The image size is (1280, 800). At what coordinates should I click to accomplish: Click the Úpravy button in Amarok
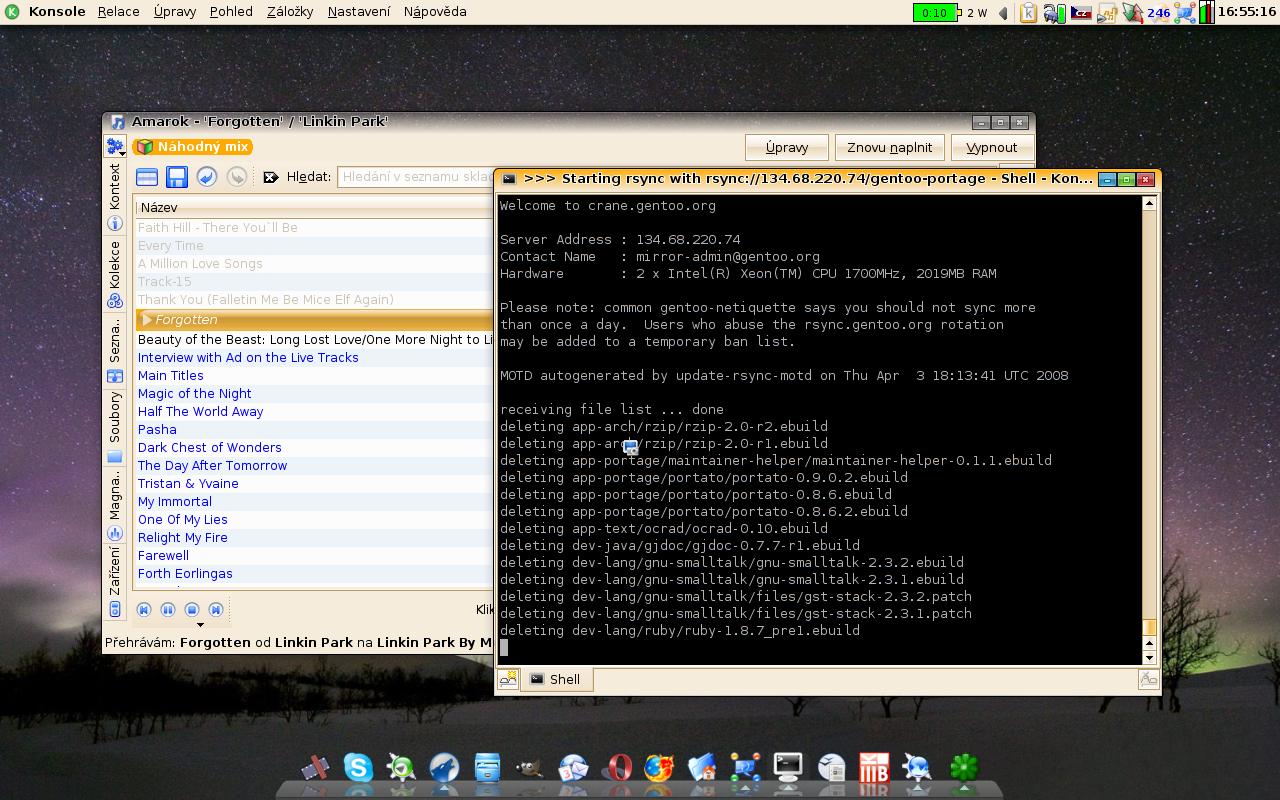point(787,147)
